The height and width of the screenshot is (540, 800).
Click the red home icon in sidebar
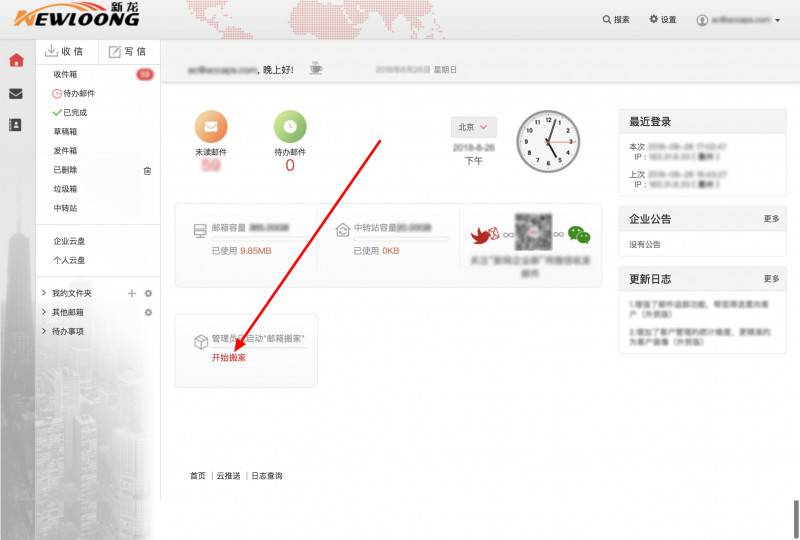[x=16, y=60]
